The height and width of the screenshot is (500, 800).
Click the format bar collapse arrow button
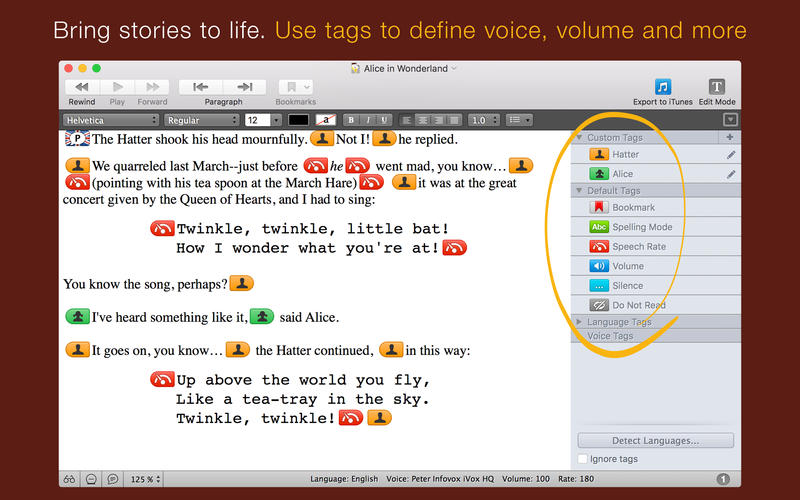click(x=730, y=120)
